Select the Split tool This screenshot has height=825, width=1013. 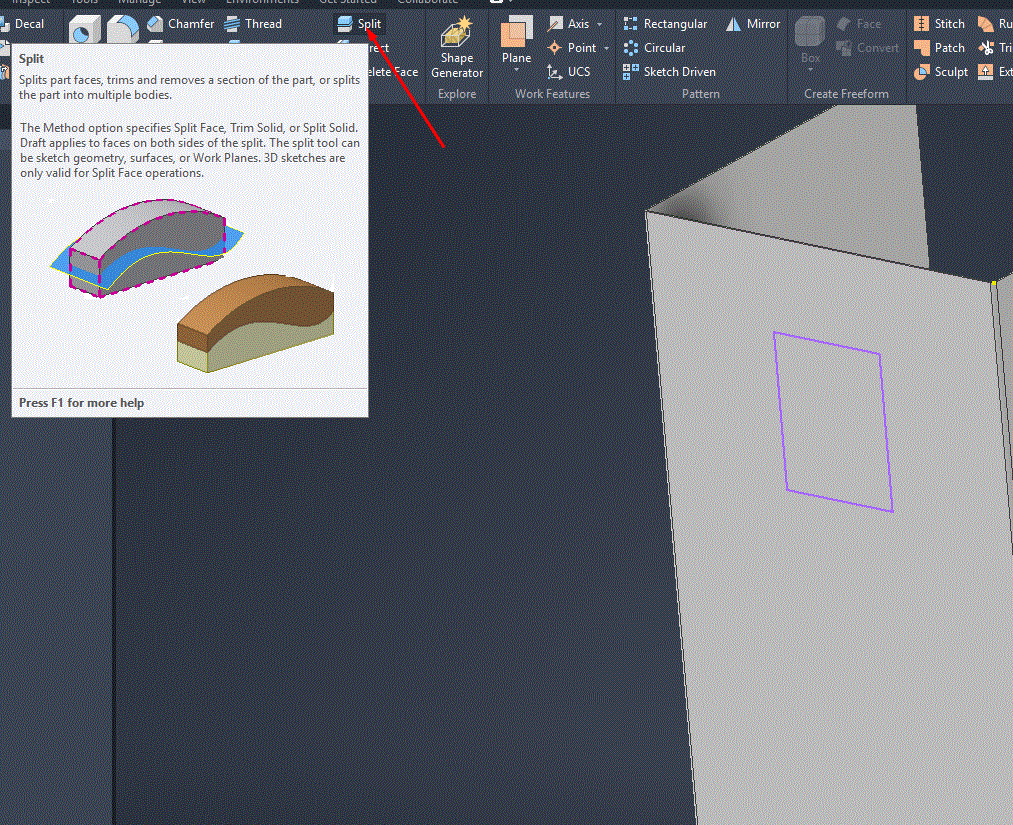(x=359, y=23)
